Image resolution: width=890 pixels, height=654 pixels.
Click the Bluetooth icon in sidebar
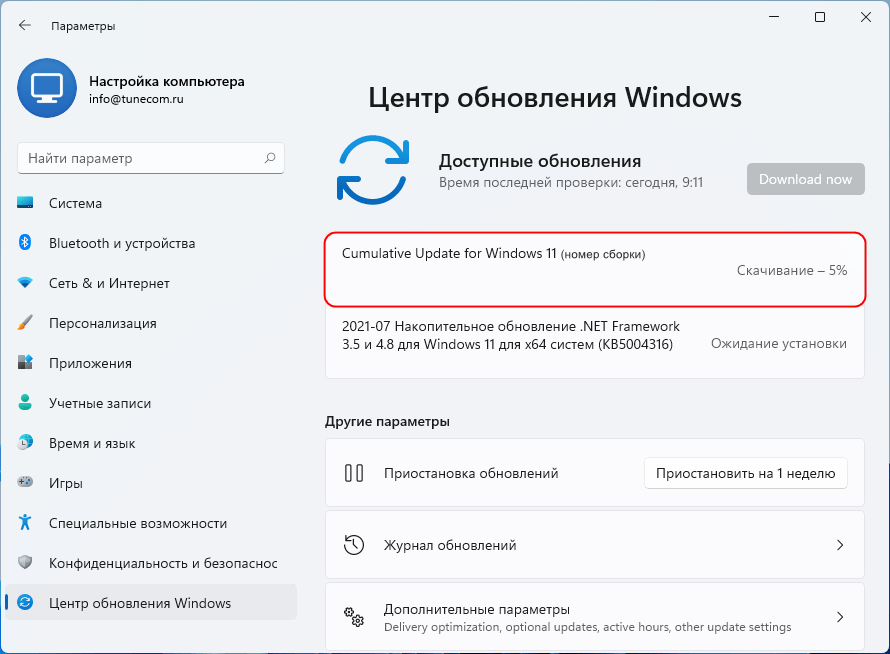click(x=25, y=242)
